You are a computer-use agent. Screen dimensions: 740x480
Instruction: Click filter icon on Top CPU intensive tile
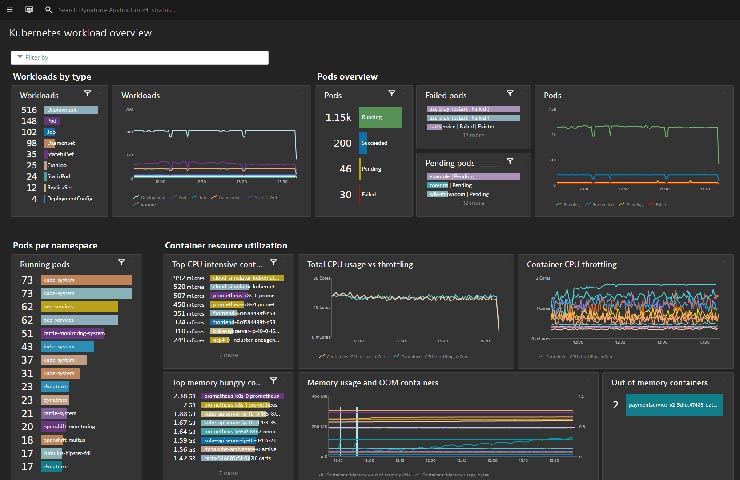coord(274,262)
